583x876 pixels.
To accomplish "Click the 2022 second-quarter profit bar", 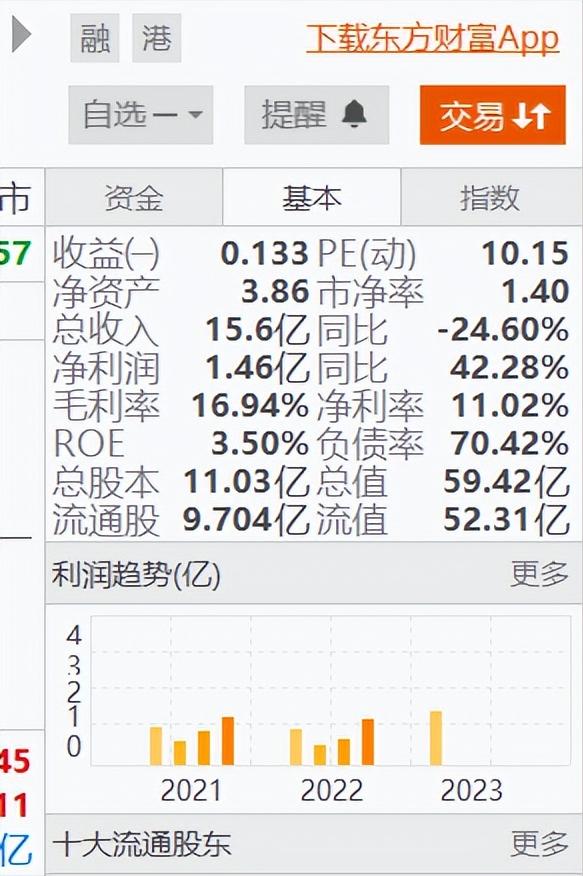I will [x=320, y=755].
